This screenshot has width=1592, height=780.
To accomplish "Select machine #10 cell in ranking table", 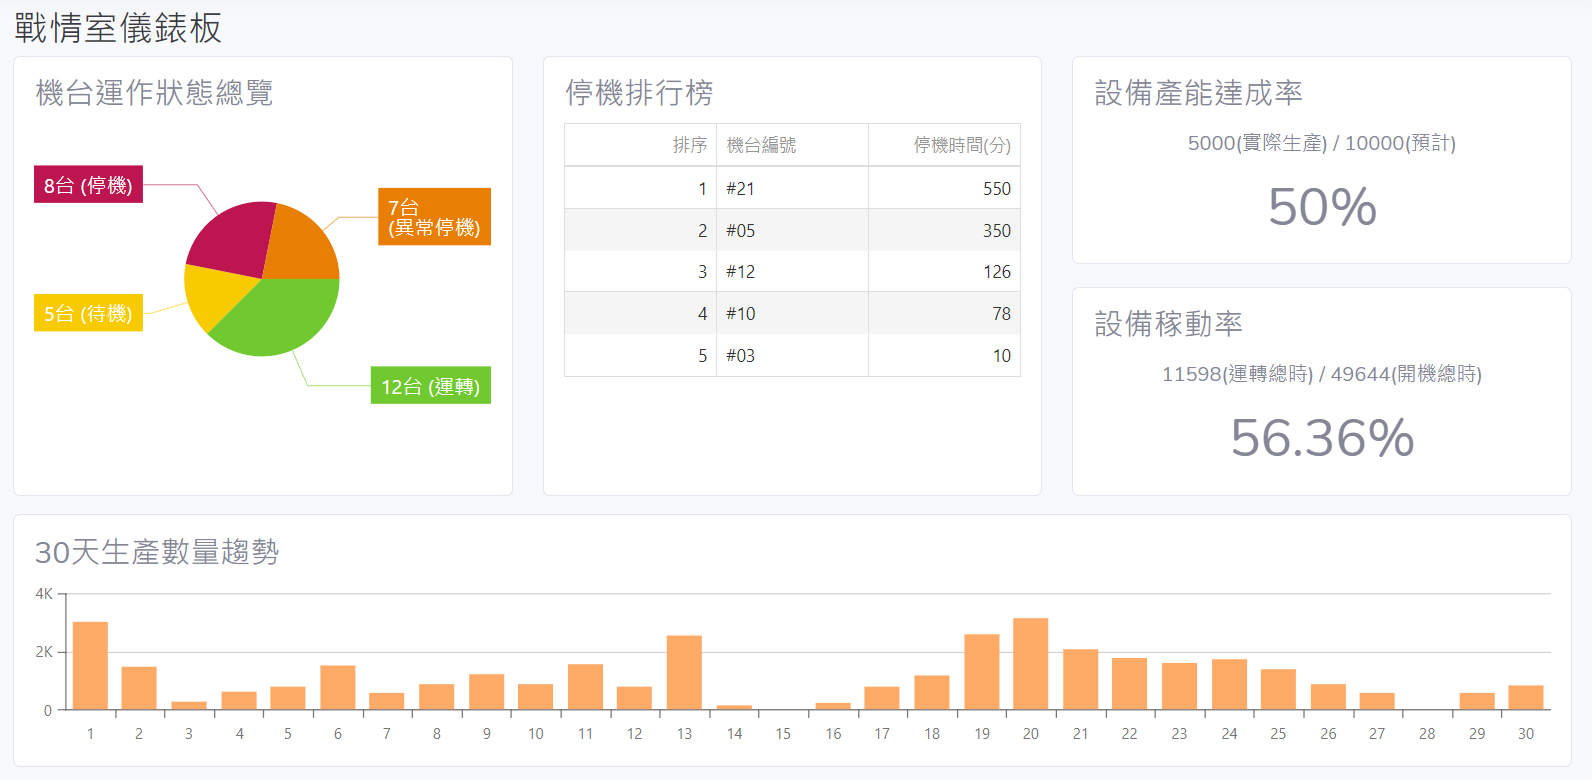I will click(x=792, y=313).
